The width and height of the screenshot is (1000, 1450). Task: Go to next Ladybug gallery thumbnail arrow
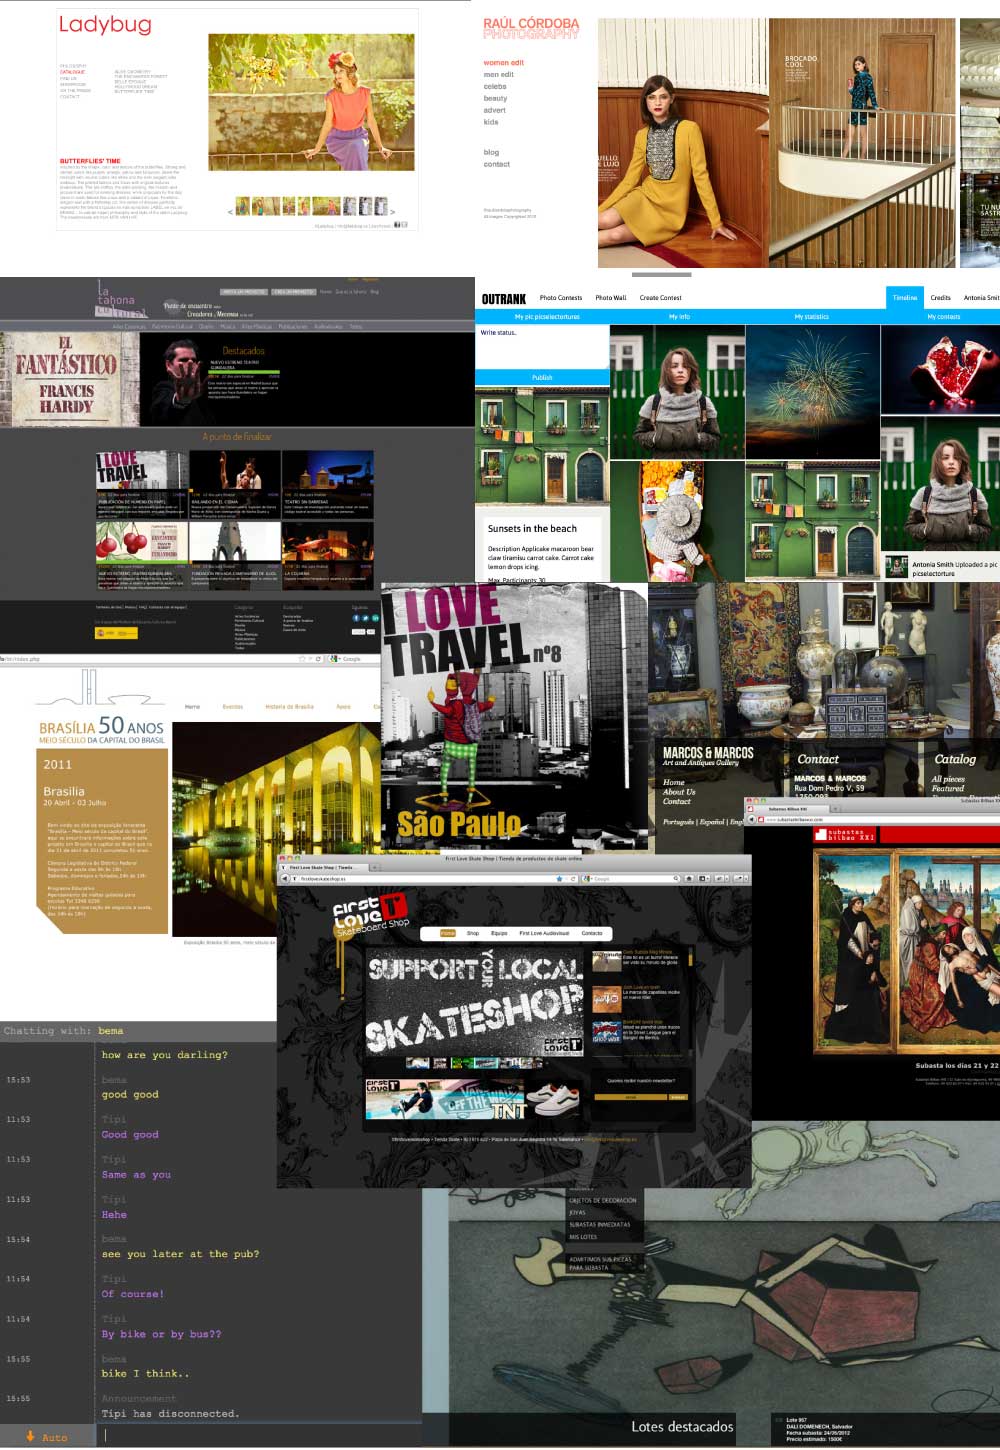click(x=392, y=211)
